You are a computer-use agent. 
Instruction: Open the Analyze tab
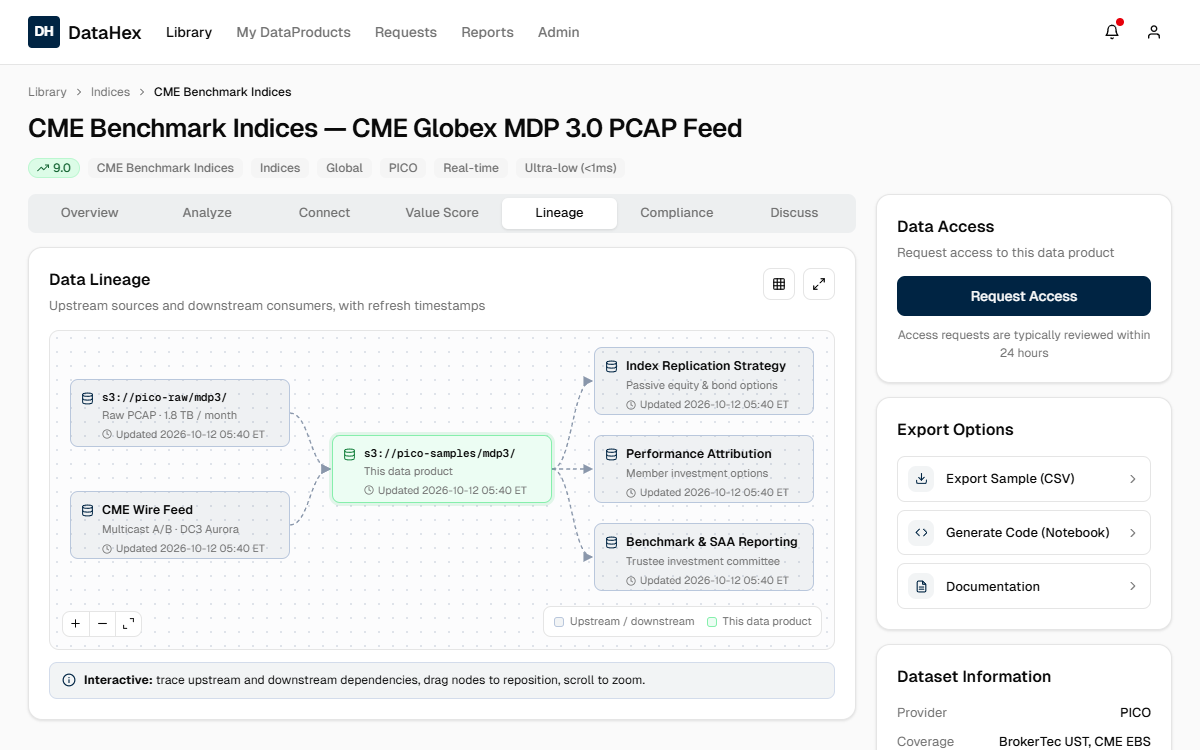tap(207, 213)
